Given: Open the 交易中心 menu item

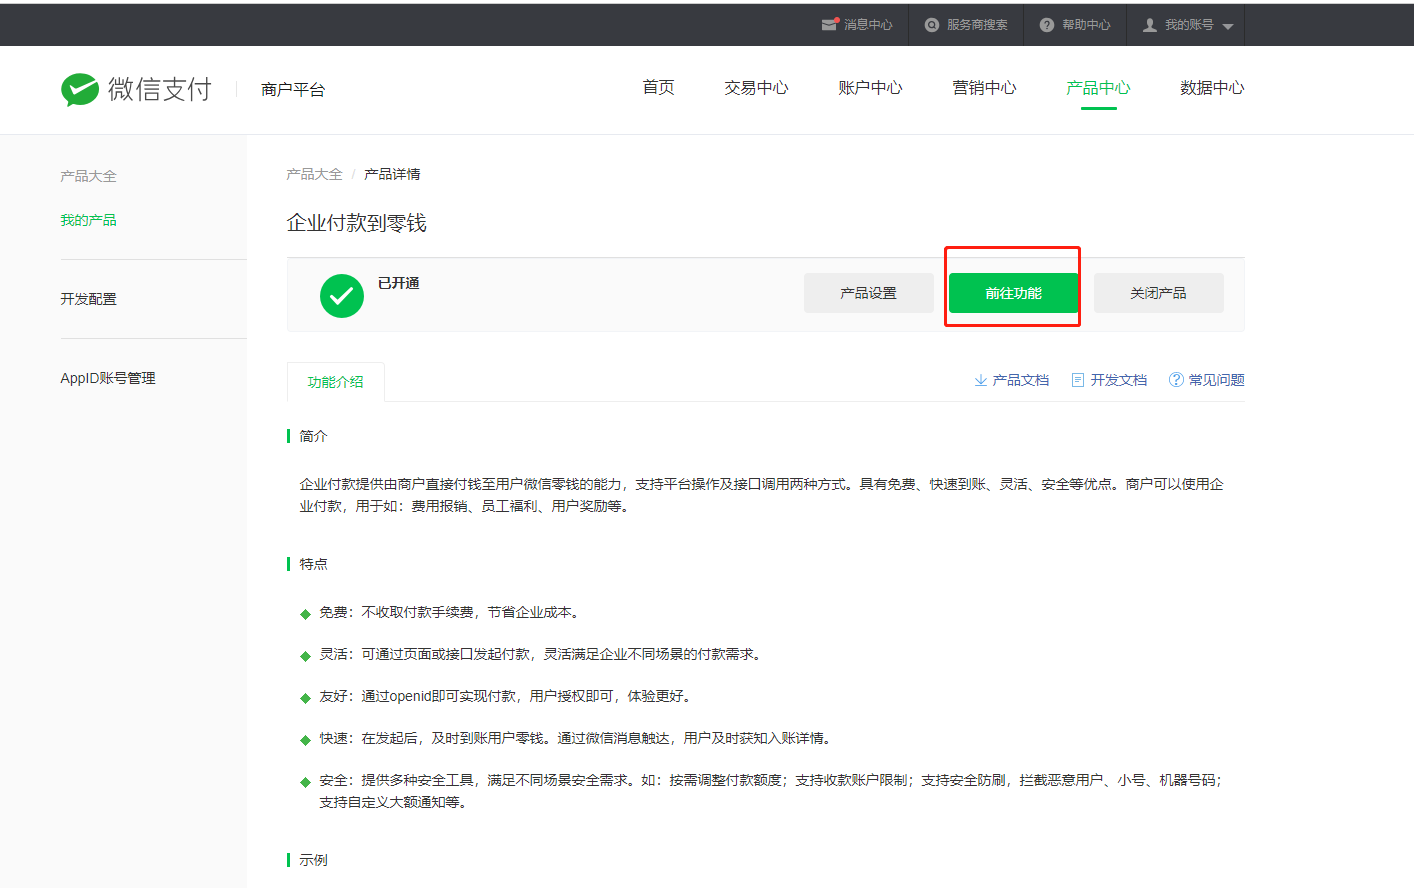Looking at the screenshot, I should [756, 88].
